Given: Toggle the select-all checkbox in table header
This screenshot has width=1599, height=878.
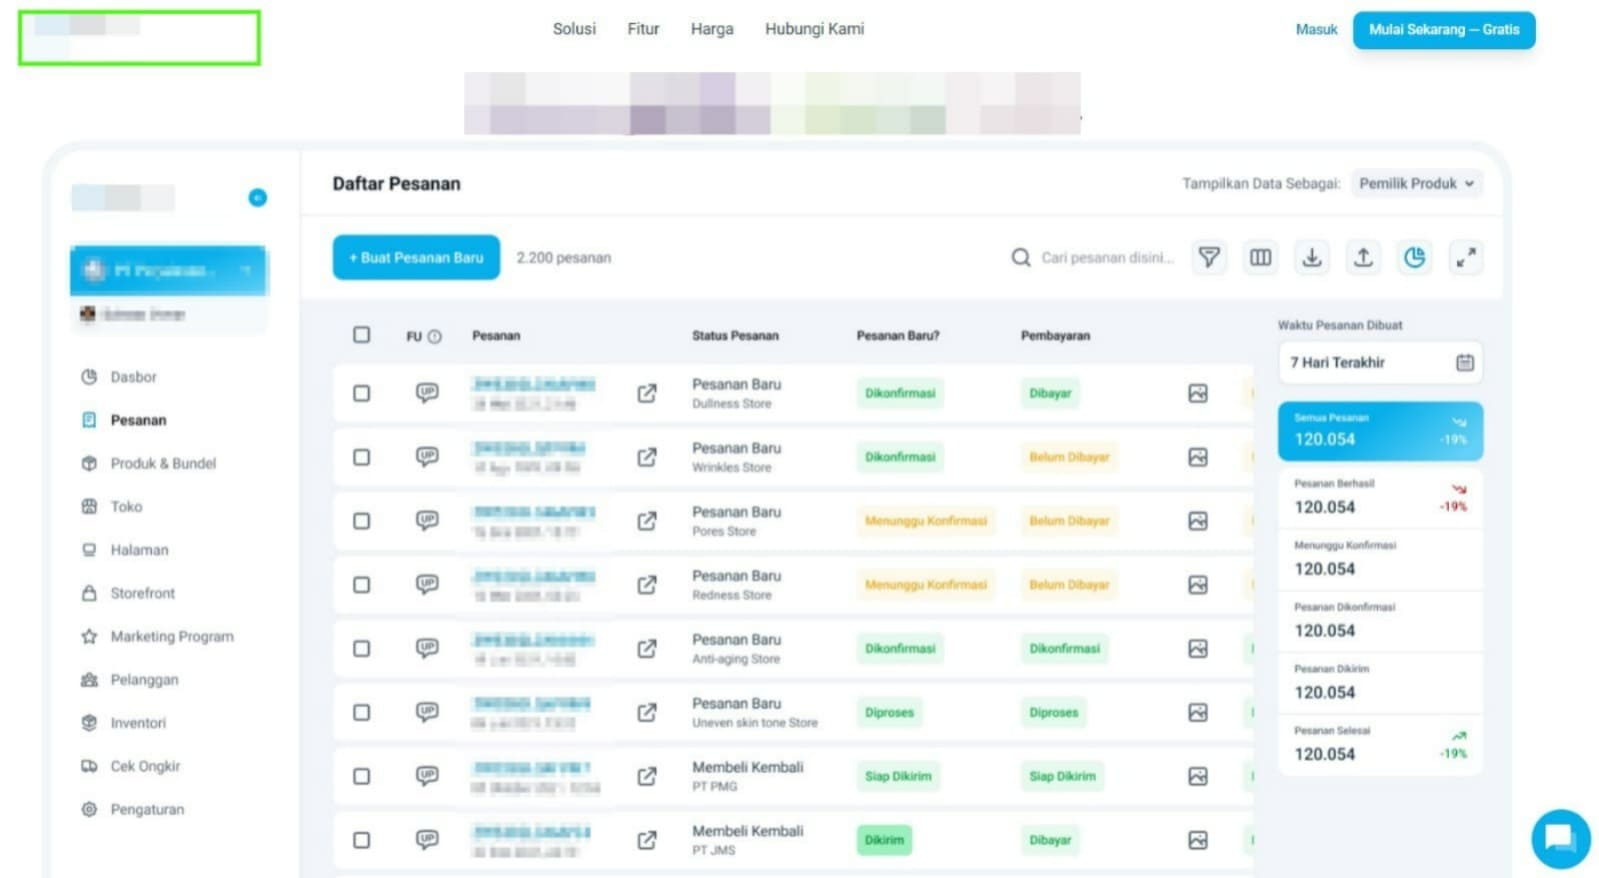Looking at the screenshot, I should coord(362,335).
